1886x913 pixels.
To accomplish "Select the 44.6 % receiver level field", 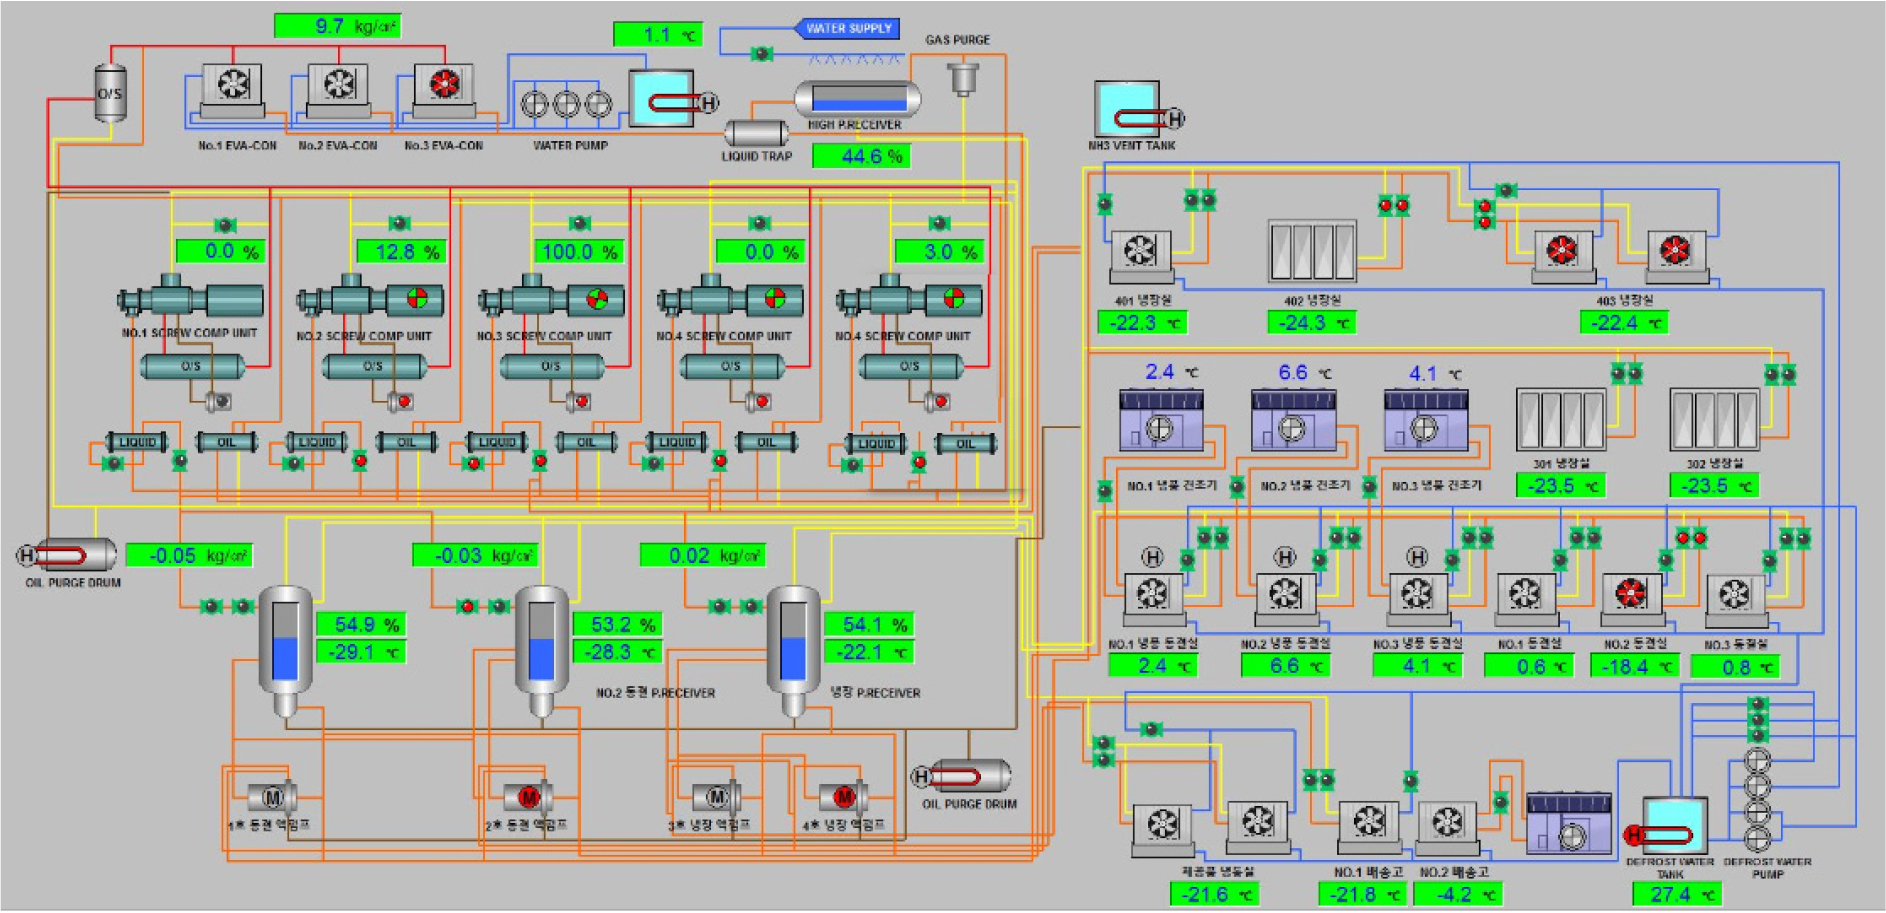I will click(861, 156).
